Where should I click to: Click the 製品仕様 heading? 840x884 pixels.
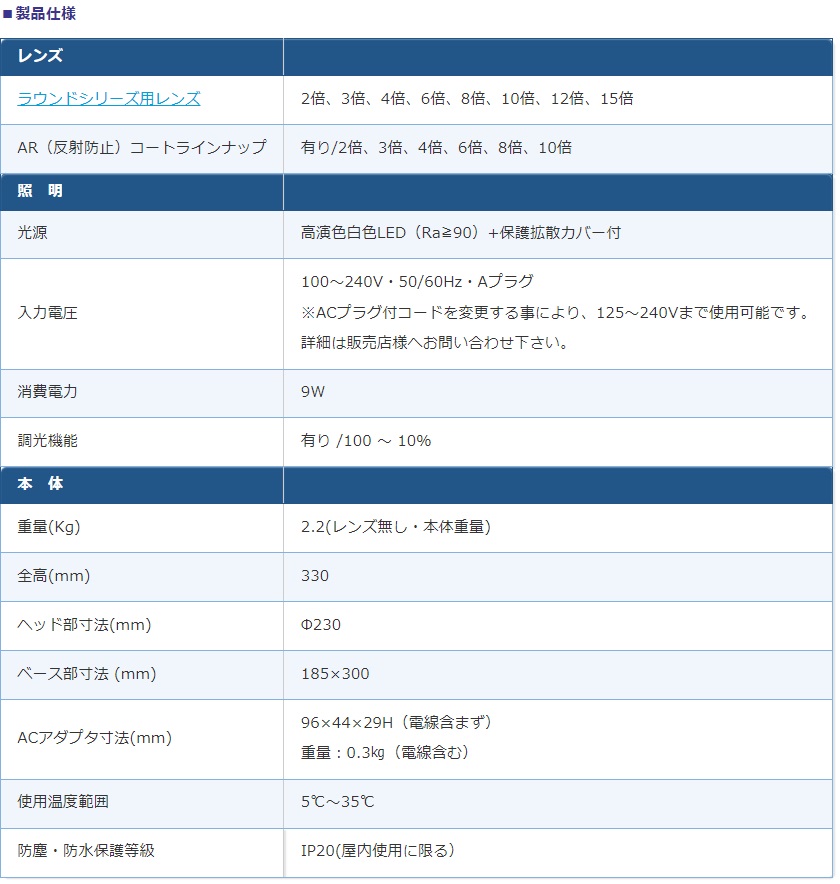tap(46, 14)
